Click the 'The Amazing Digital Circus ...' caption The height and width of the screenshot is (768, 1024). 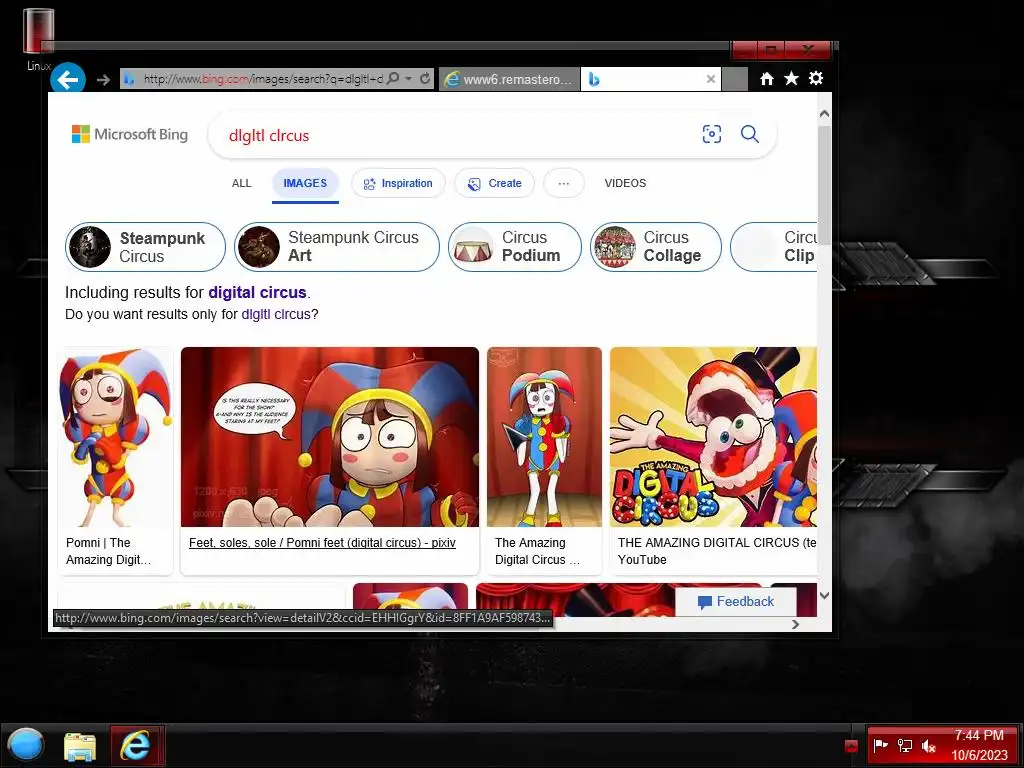[x=537, y=551]
